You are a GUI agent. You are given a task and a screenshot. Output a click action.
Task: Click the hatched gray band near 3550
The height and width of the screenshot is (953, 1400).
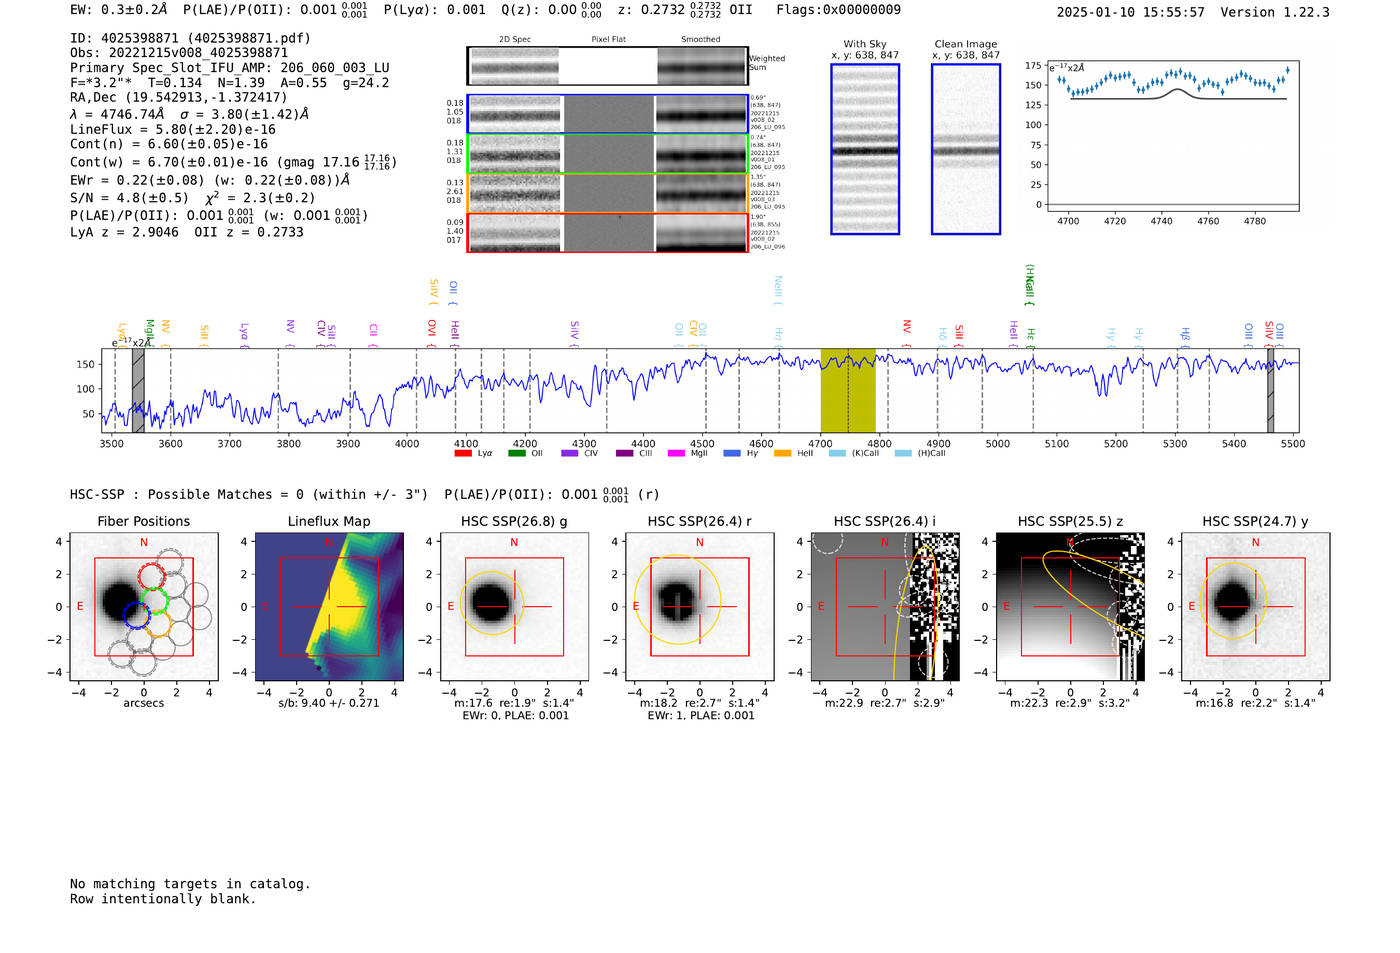138,390
